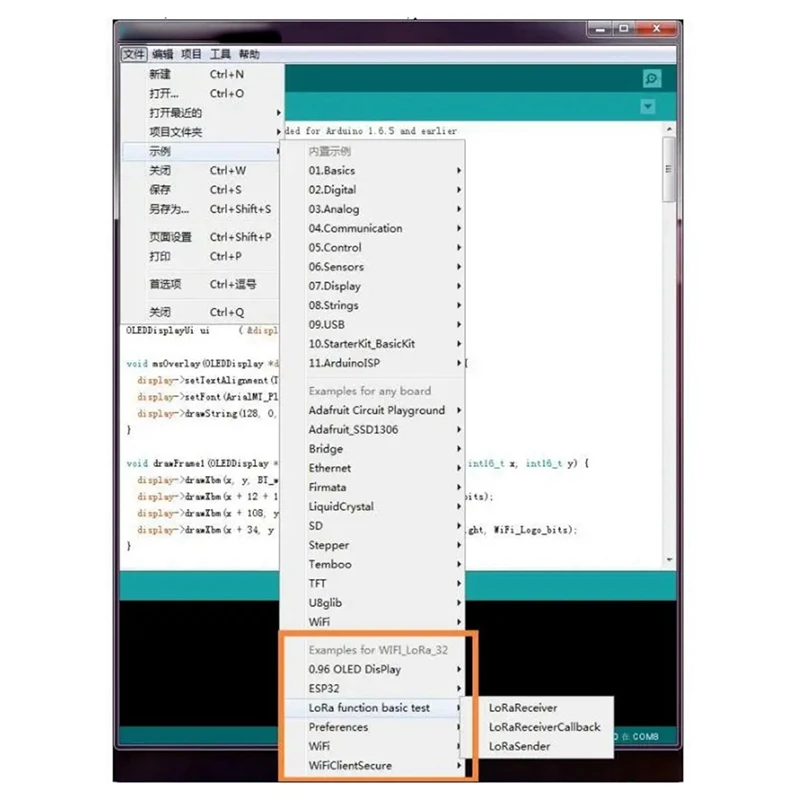This screenshot has height=800, width=800.
Task: Select 打开... Ctrl+O menu entry
Action: [203, 94]
